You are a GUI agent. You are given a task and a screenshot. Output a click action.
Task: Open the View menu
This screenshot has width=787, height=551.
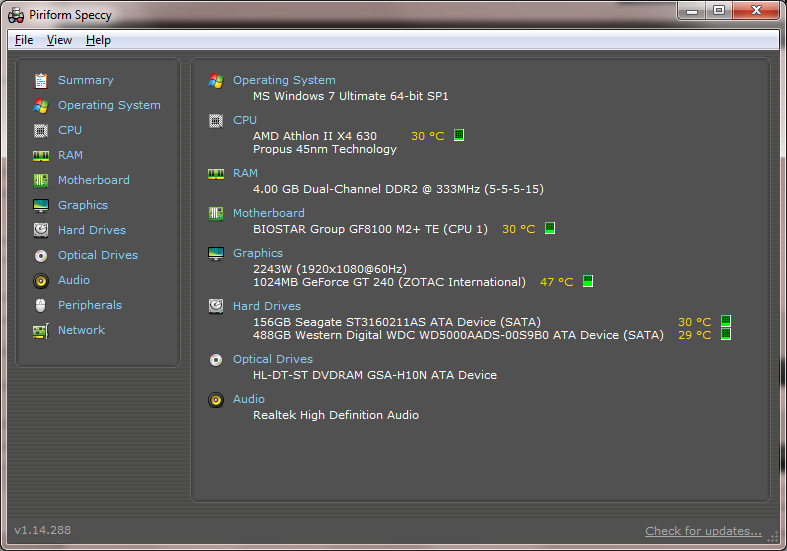59,40
